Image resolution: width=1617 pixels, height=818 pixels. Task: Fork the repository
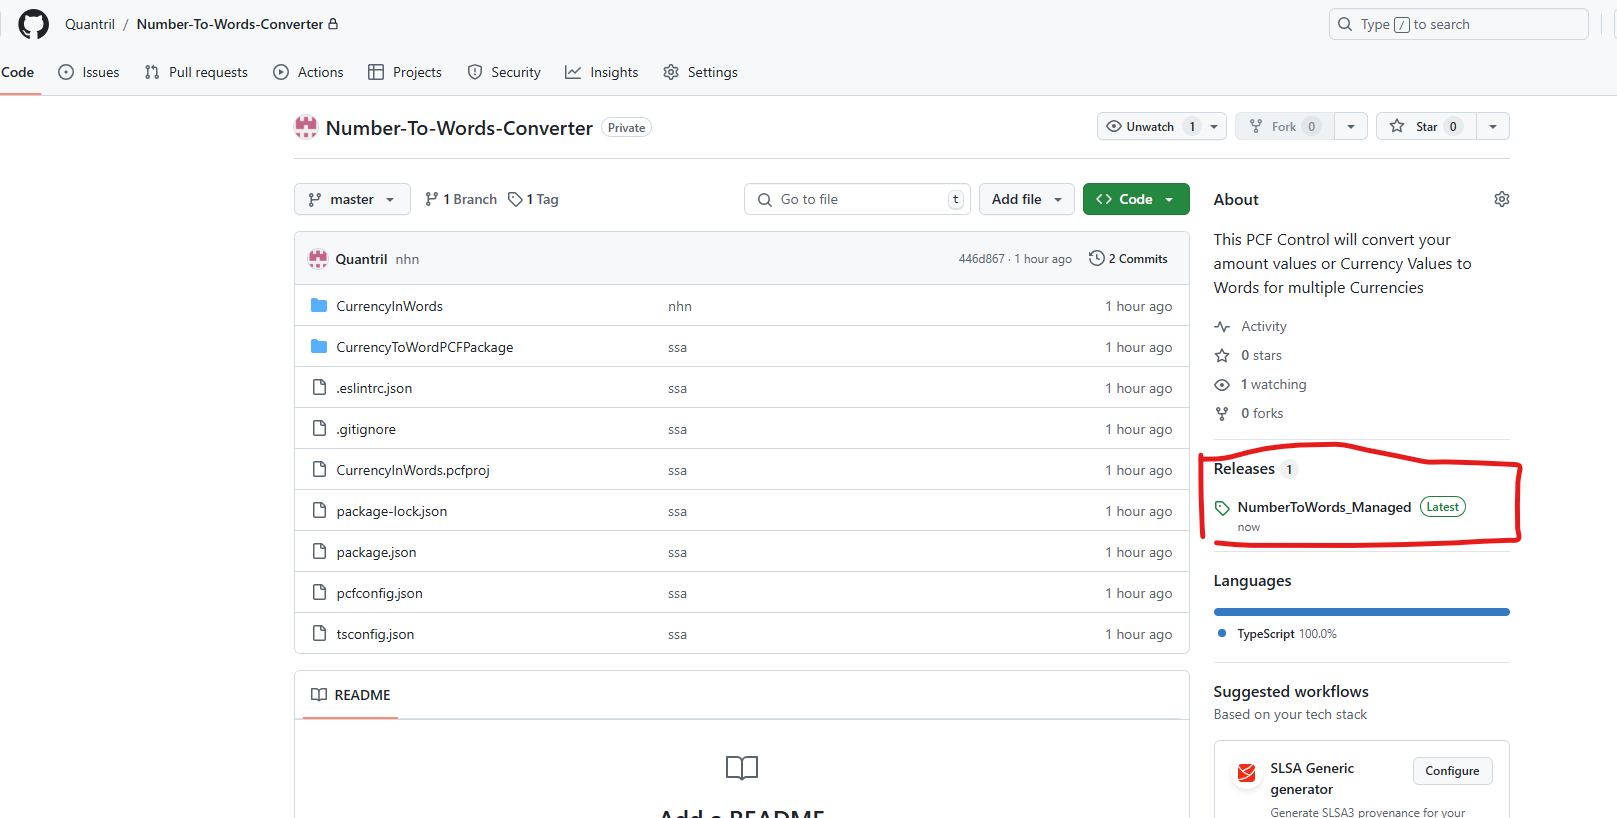(1284, 126)
